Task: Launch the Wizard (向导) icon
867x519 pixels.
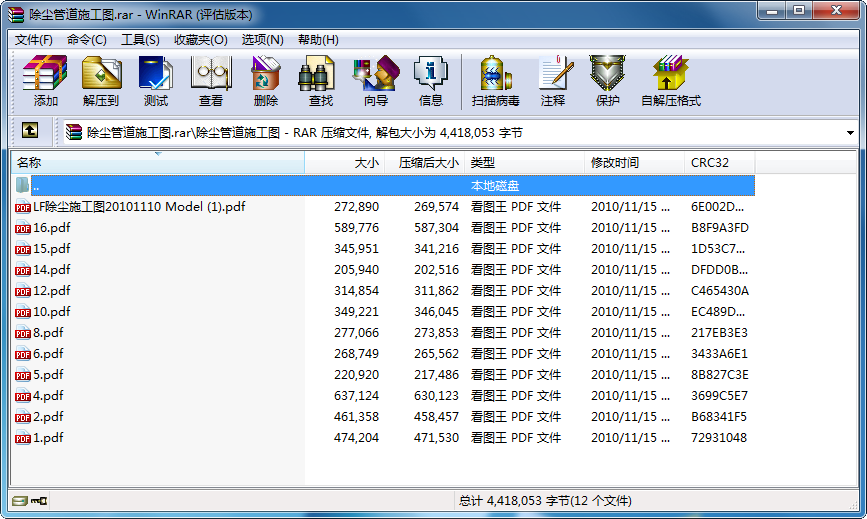Action: click(x=376, y=81)
